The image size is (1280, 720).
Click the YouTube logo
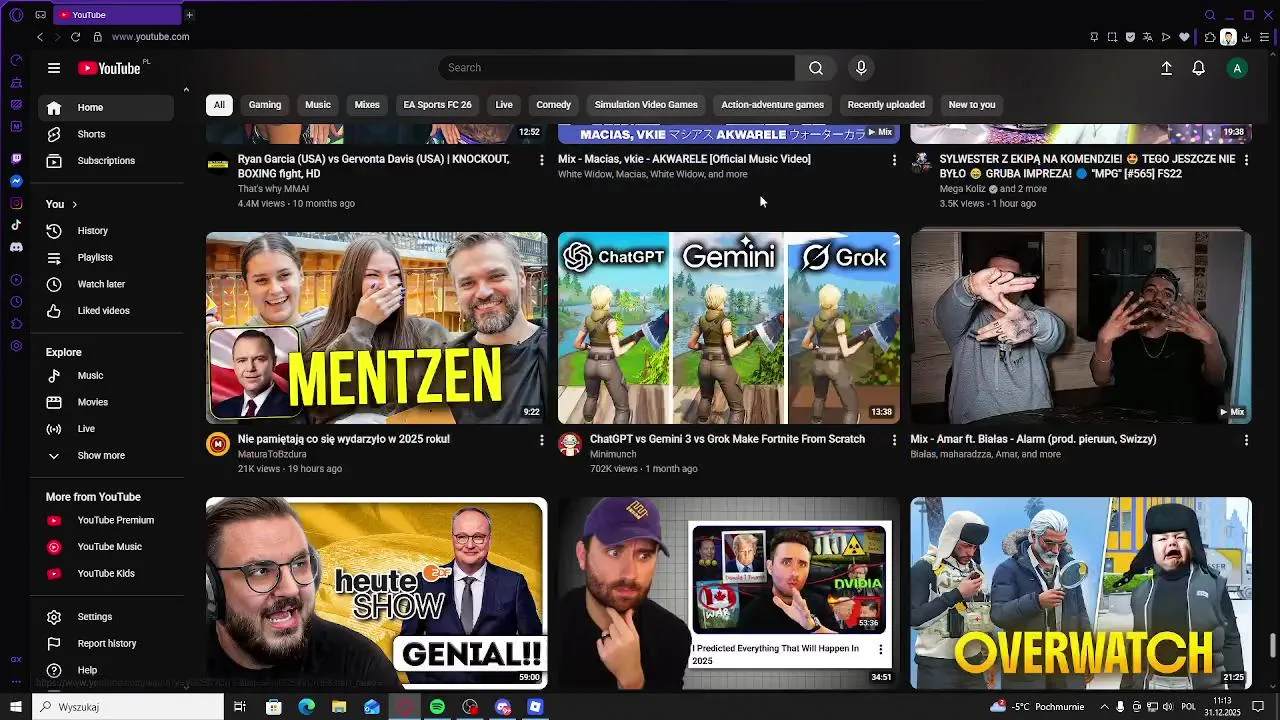[x=110, y=68]
